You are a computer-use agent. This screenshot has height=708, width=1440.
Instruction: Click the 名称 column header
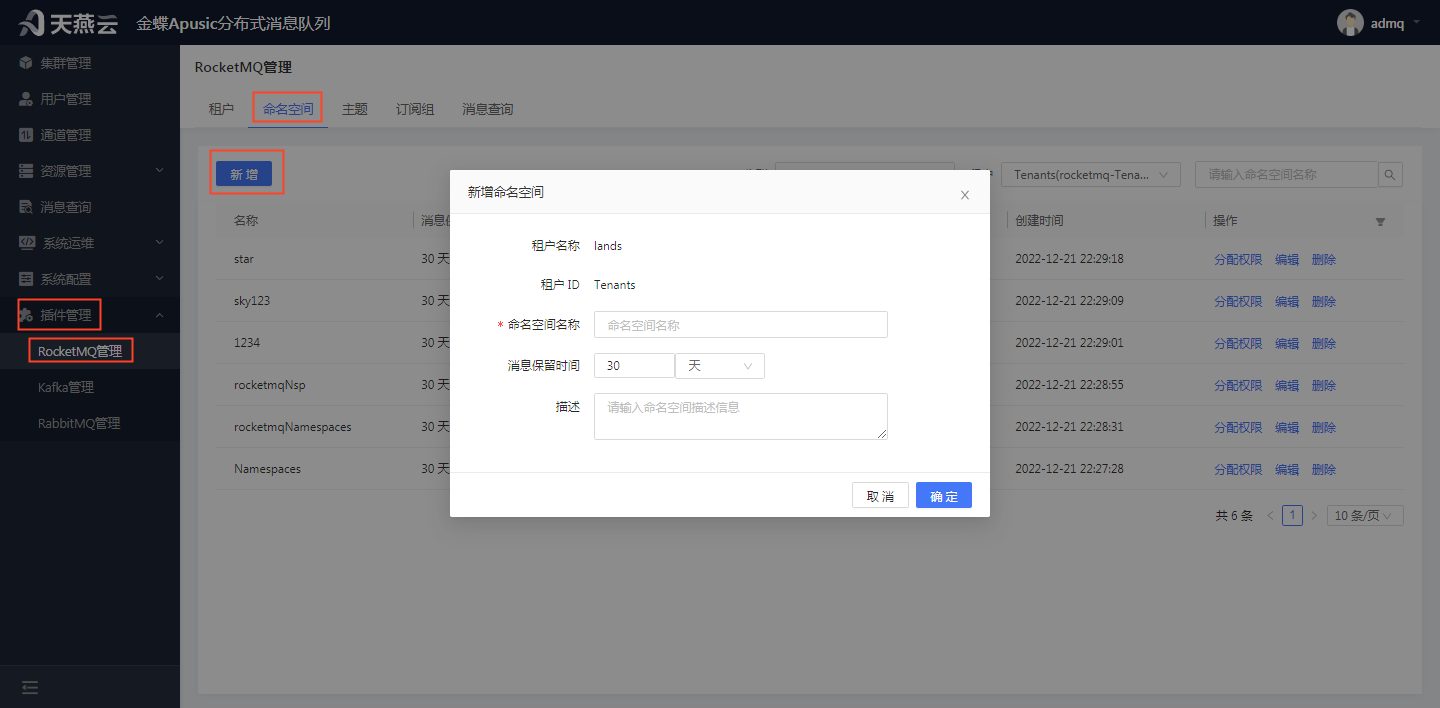[246, 221]
